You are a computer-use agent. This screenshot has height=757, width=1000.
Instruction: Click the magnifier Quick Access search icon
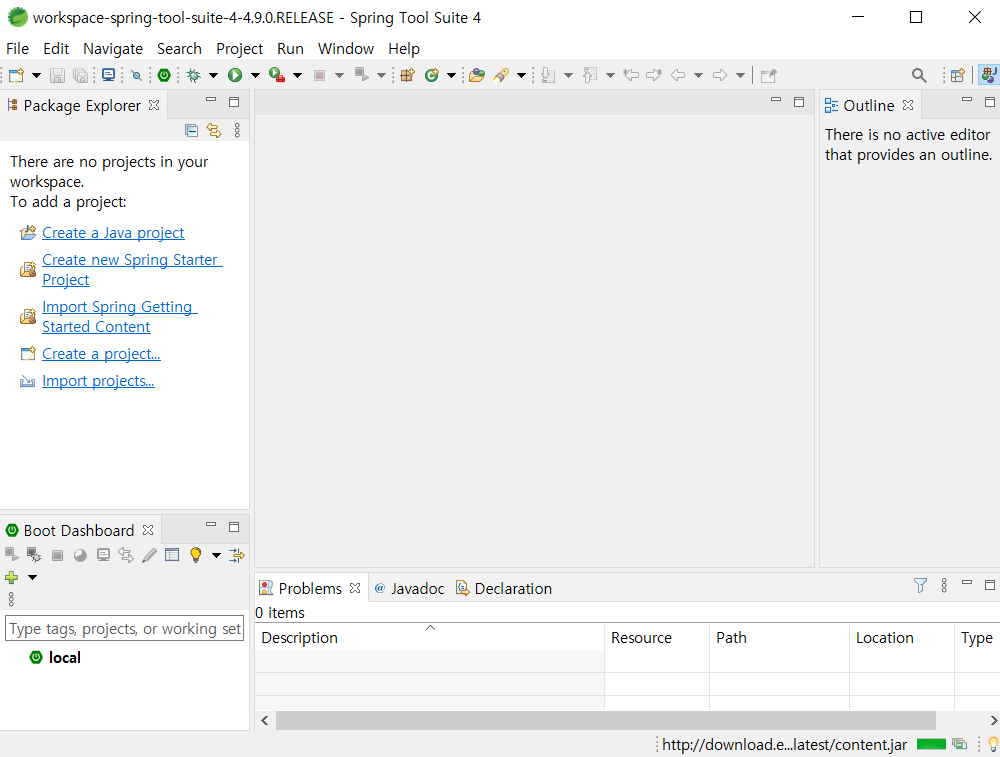click(x=919, y=75)
